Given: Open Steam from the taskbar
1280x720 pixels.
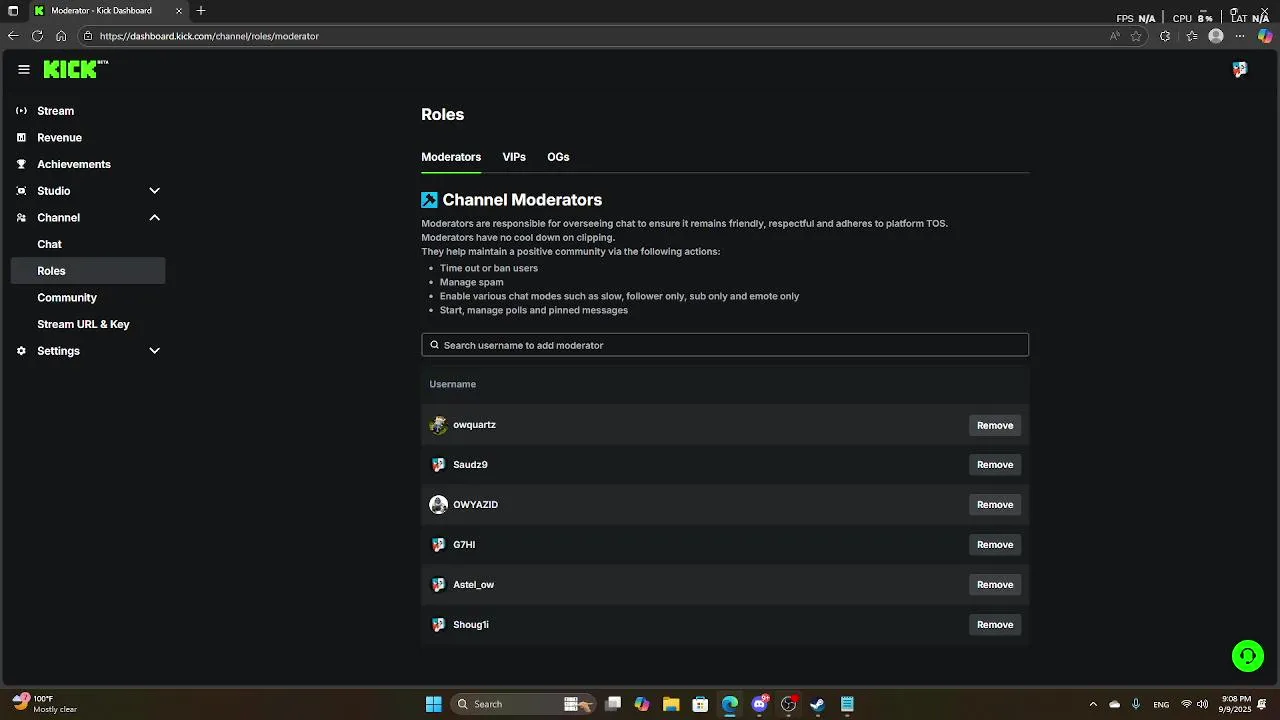Looking at the screenshot, I should coord(817,704).
